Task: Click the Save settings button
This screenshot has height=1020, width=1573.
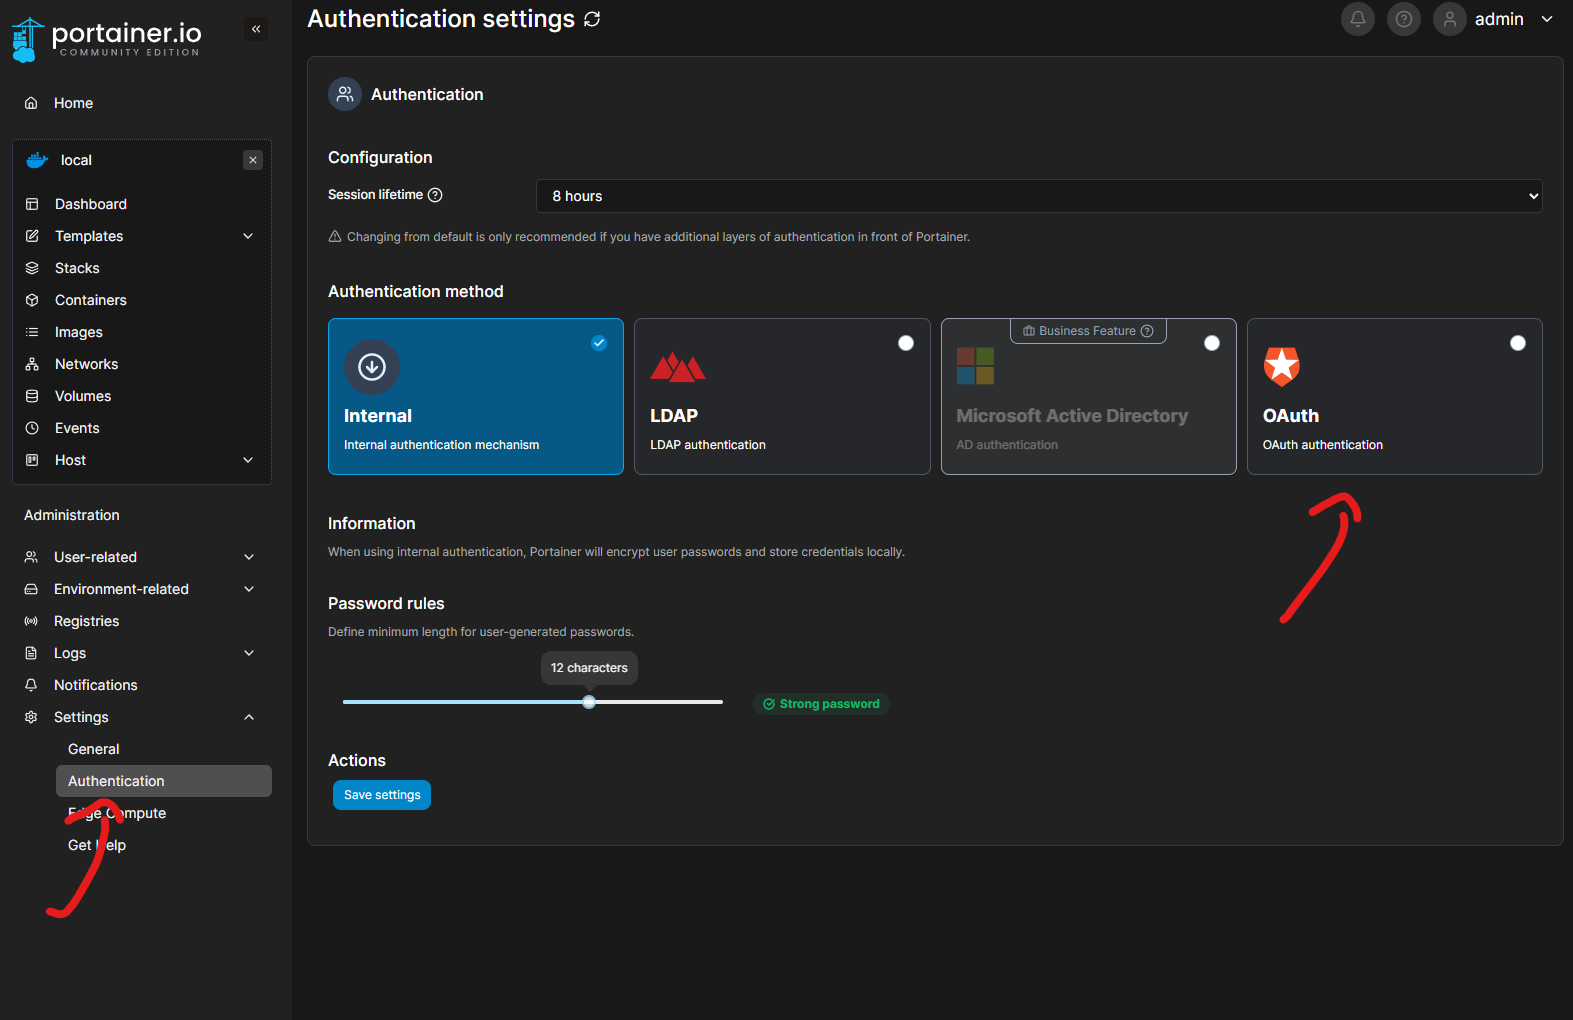Action: [x=382, y=795]
